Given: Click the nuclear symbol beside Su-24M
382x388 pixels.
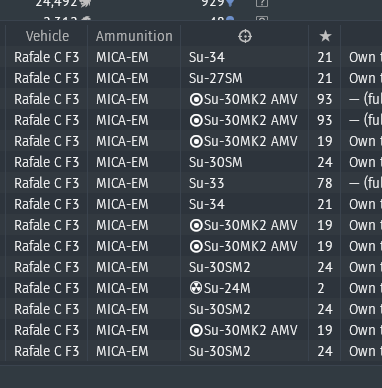Looking at the screenshot, I should click(196, 288).
